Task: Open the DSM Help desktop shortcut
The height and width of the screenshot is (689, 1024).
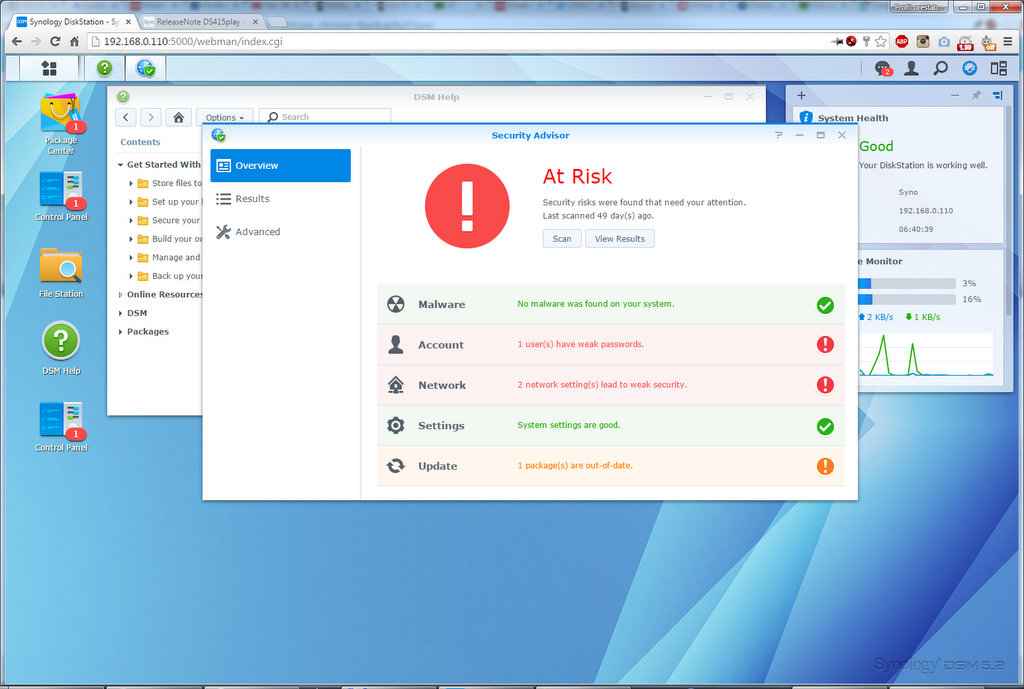Action: [61, 349]
